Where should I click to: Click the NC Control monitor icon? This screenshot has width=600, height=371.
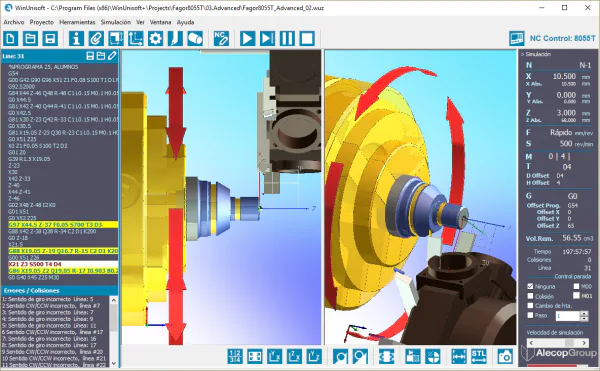tap(517, 38)
